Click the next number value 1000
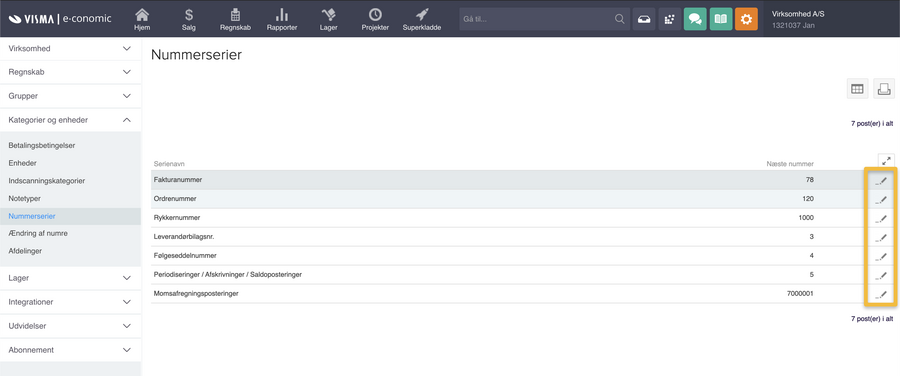The image size is (900, 376). 806,218
